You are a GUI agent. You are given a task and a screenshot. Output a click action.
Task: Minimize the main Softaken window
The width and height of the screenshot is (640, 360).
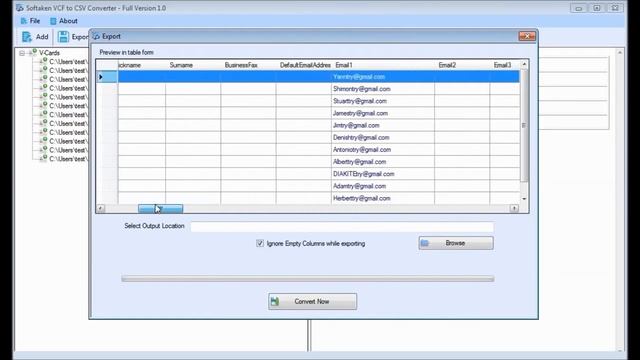(578, 8)
